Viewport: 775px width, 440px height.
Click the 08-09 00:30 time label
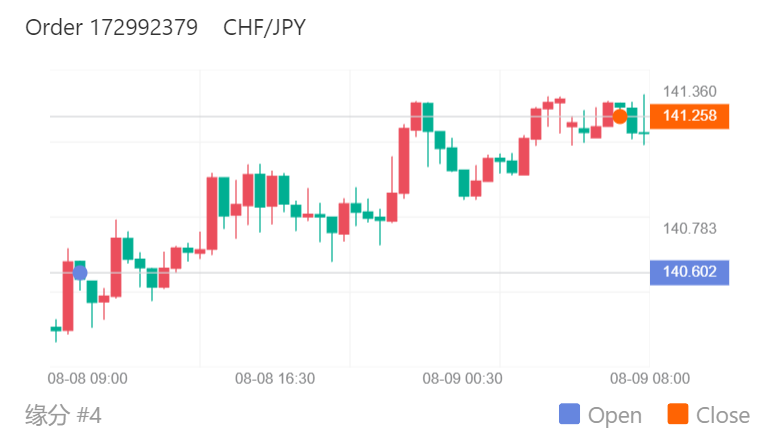click(462, 379)
